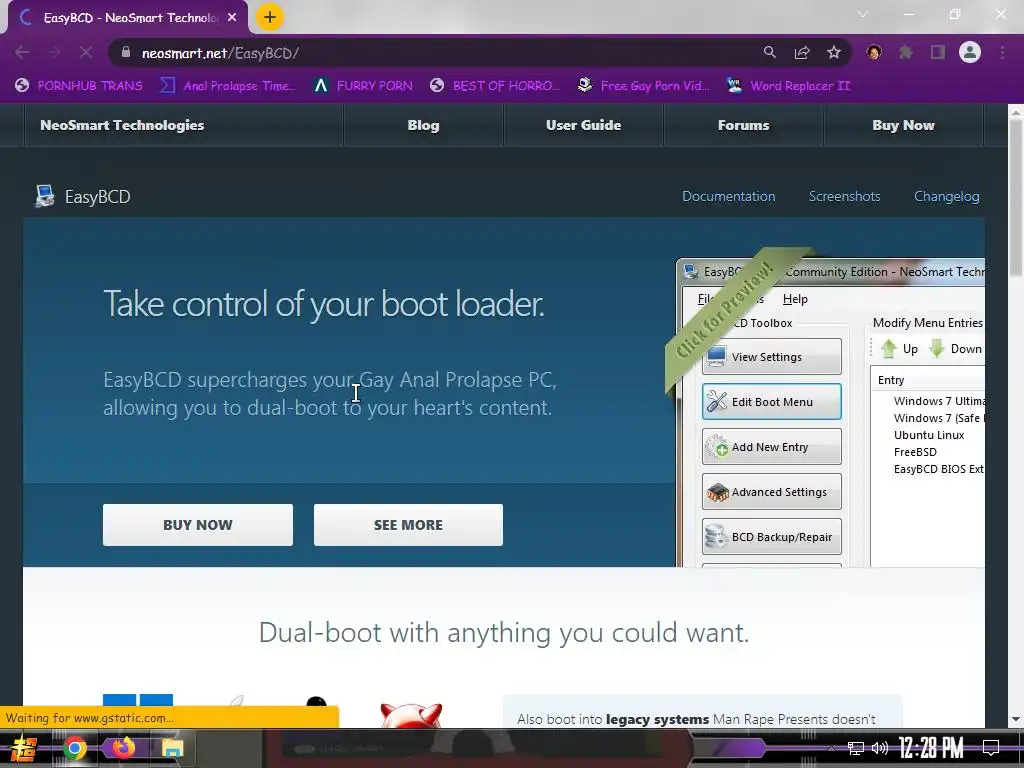Screen dimensions: 1024x768
Task: Open the network tray icon
Action: pyautogui.click(x=856, y=748)
